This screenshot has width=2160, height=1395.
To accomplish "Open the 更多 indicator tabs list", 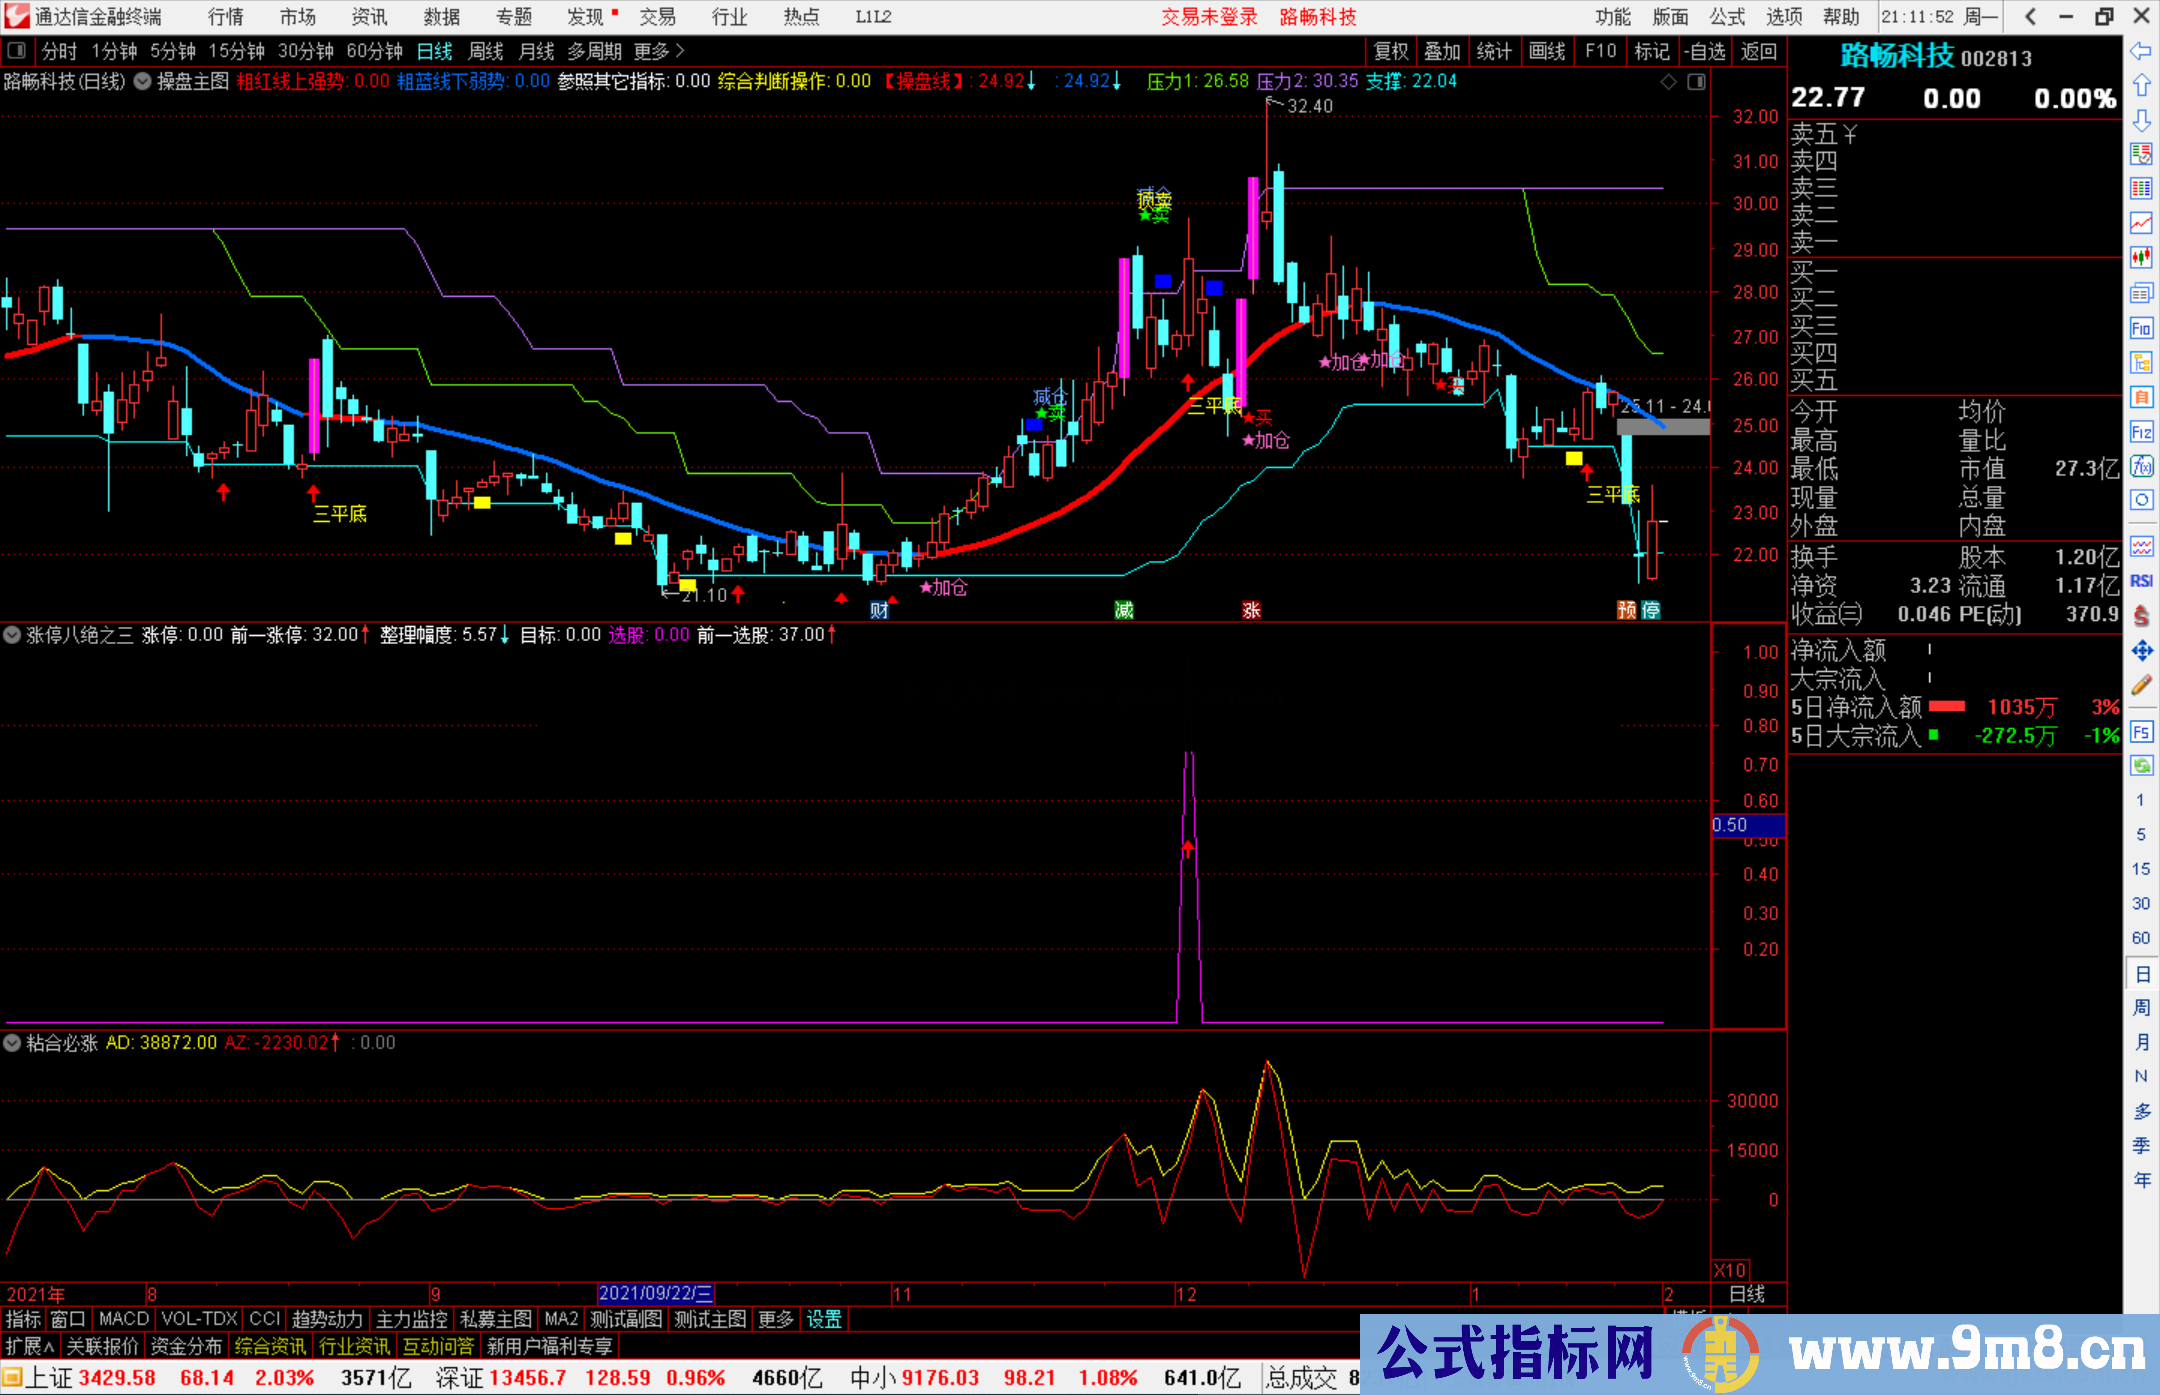I will tap(775, 1319).
